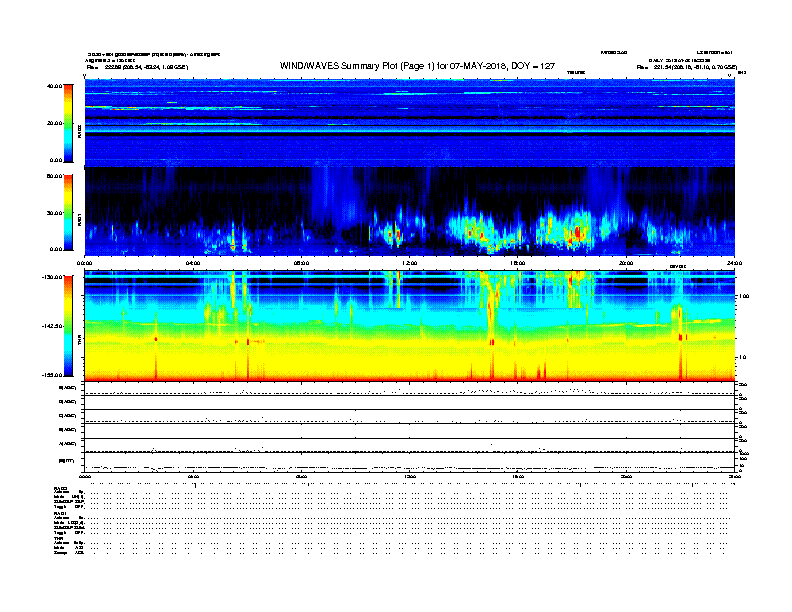Screen dimensions: 792x612
Task: Select the 0.00 label on RAD2 scale
Action: pos(56,160)
